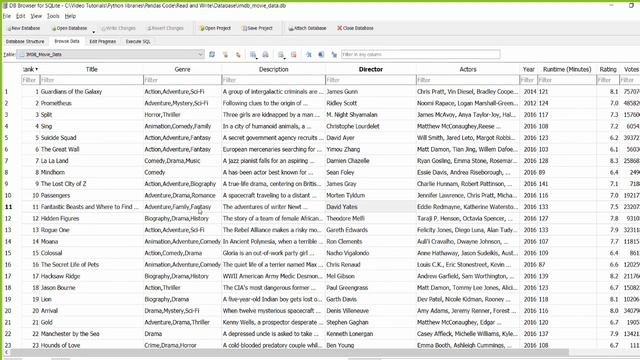Viewport: 640px width, 360px height.
Task: Click the Genre column filter box
Action: click(182, 80)
